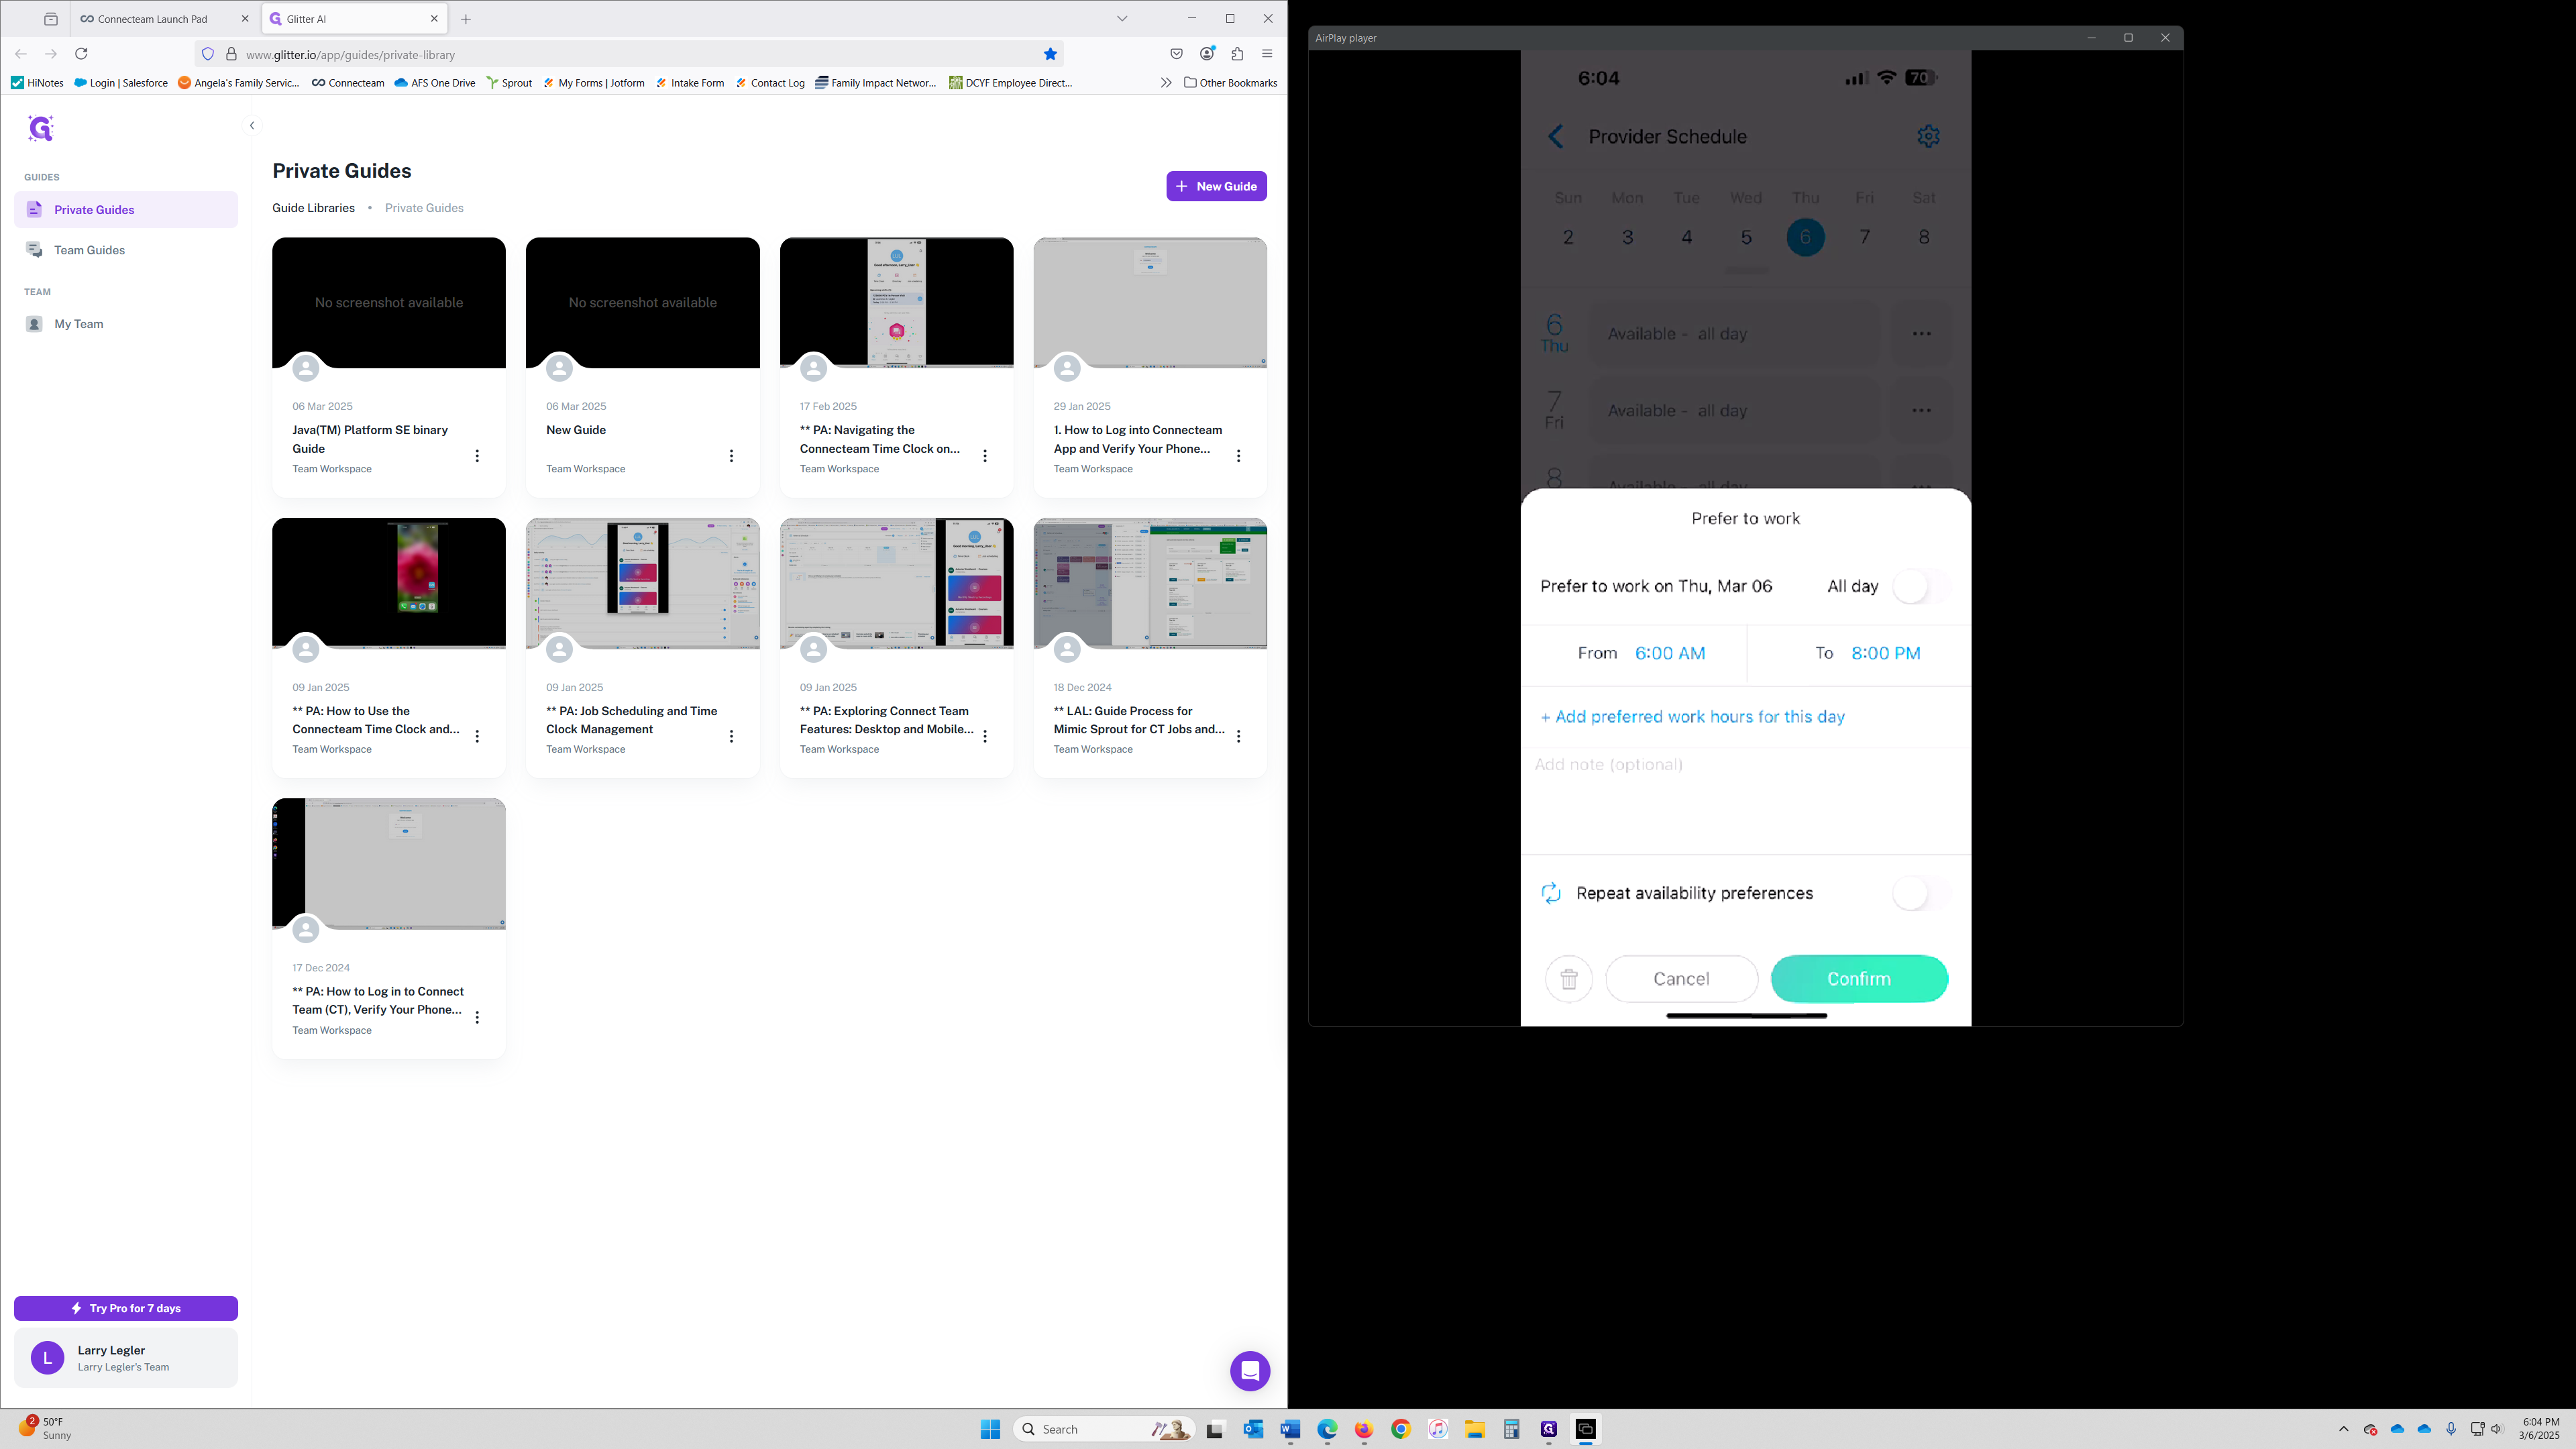Open File Explorer from the taskbar

[1475, 1429]
